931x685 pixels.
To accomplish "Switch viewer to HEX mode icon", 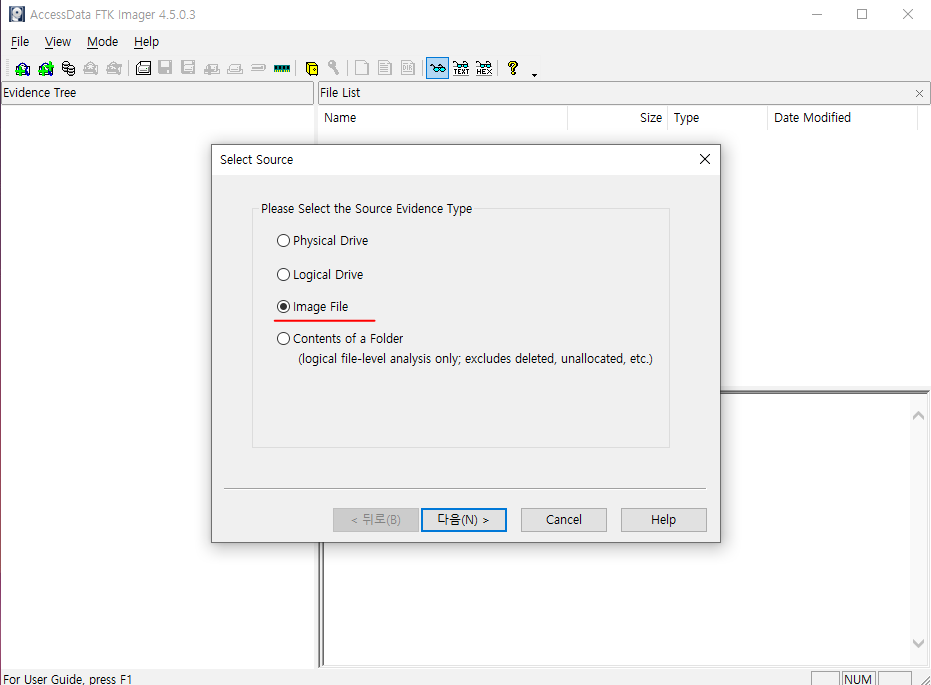I will [x=484, y=68].
